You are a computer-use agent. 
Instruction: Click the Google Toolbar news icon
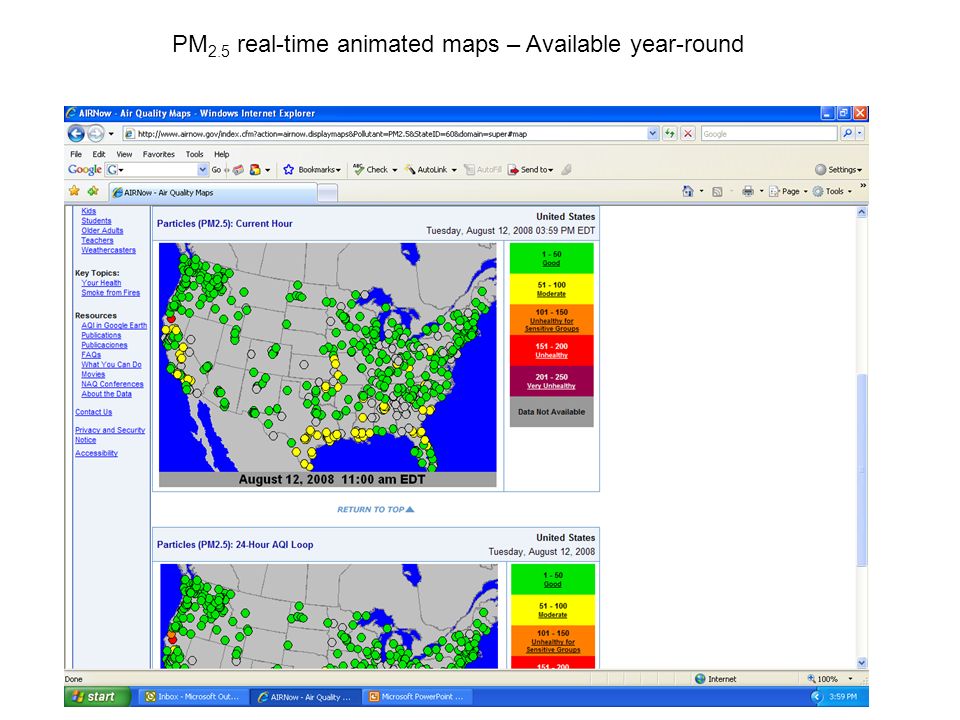coord(238,170)
